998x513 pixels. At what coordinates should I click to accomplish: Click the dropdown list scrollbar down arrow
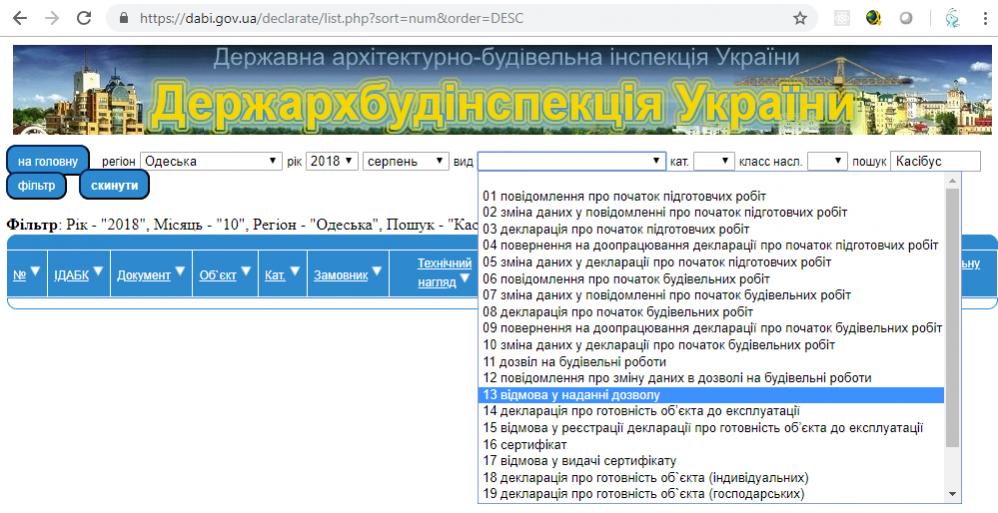pos(951,494)
